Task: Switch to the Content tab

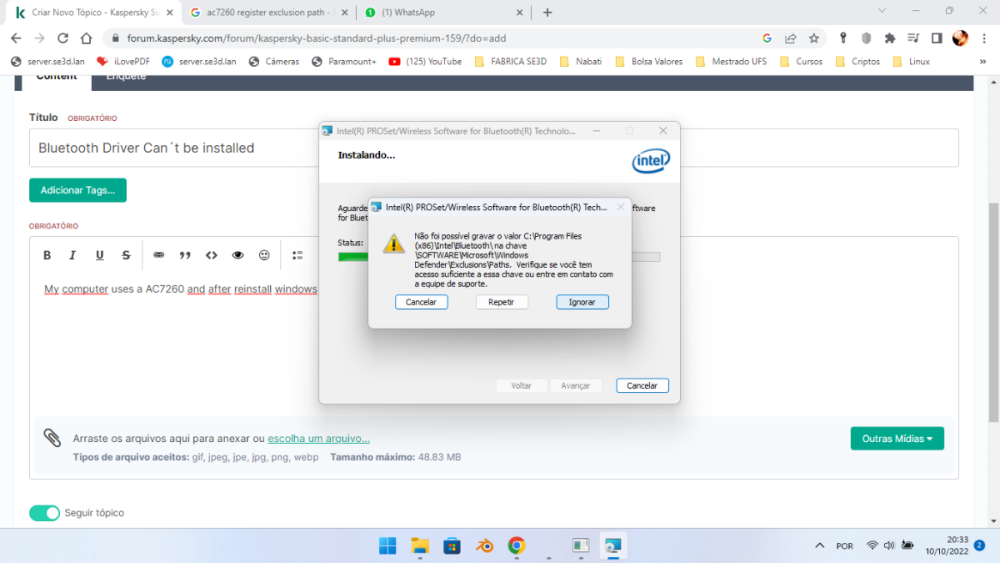Action: 56,78
